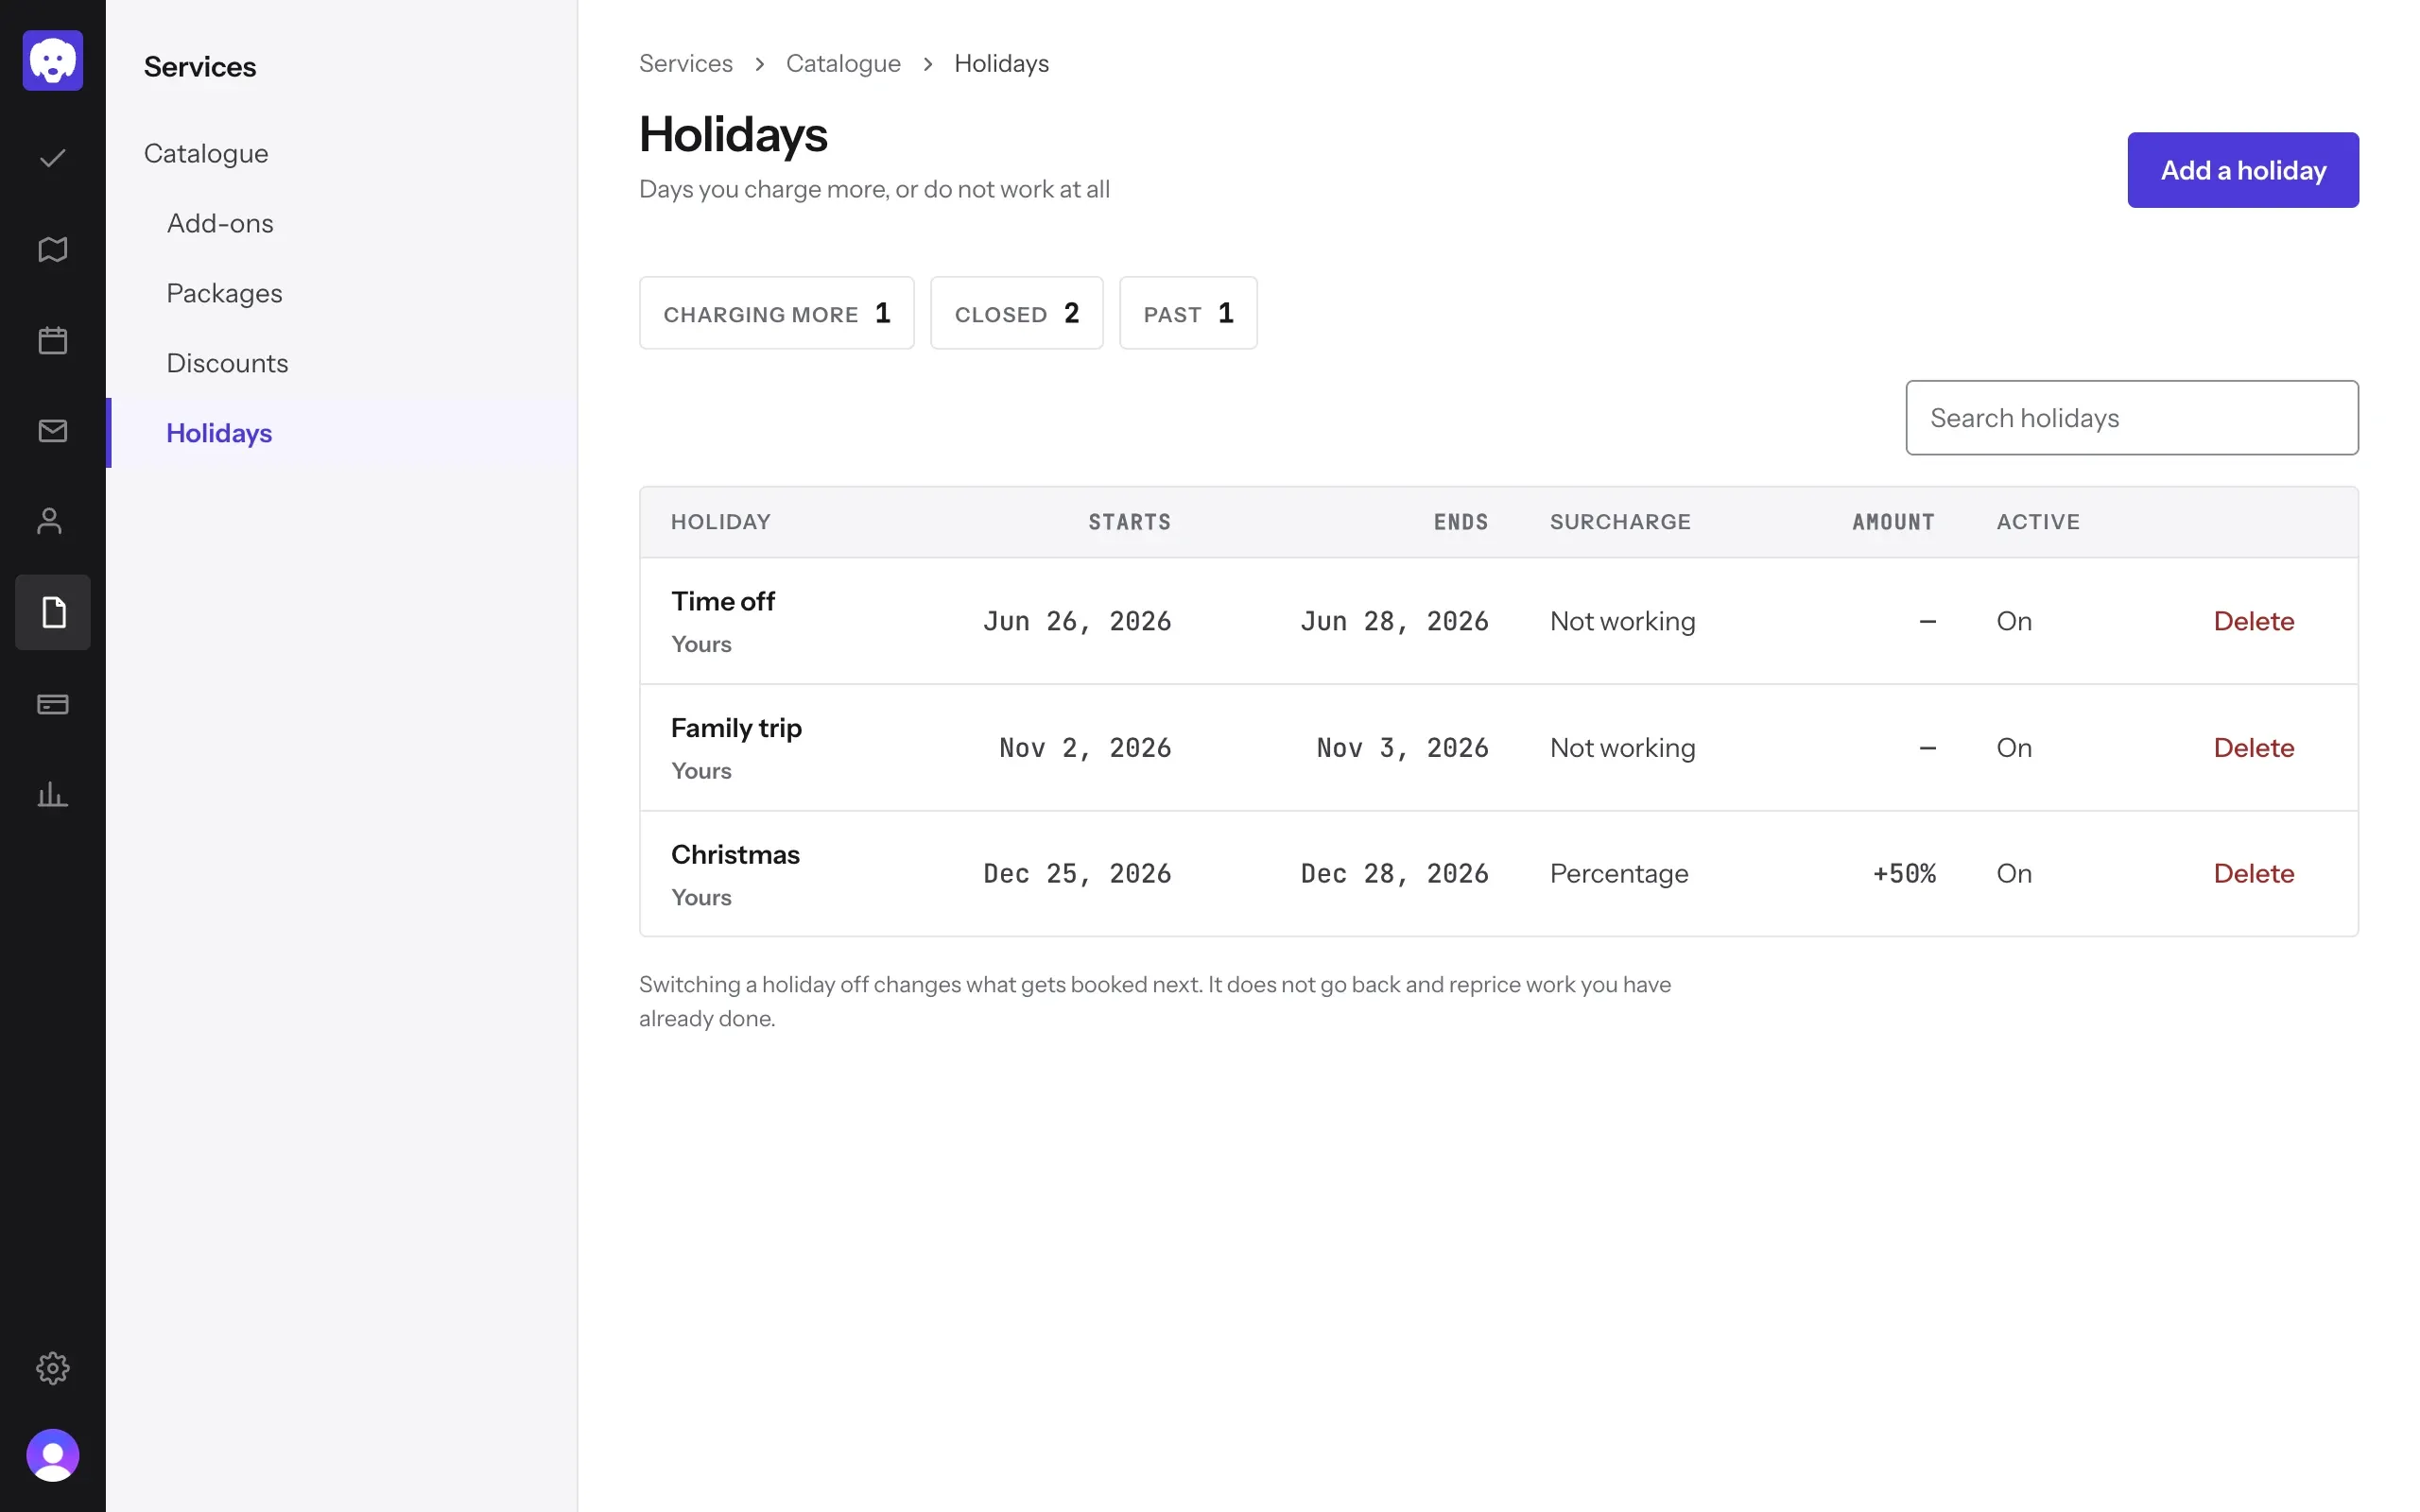Click the Starts column header
This screenshot has height=1512, width=2420.
point(1129,522)
